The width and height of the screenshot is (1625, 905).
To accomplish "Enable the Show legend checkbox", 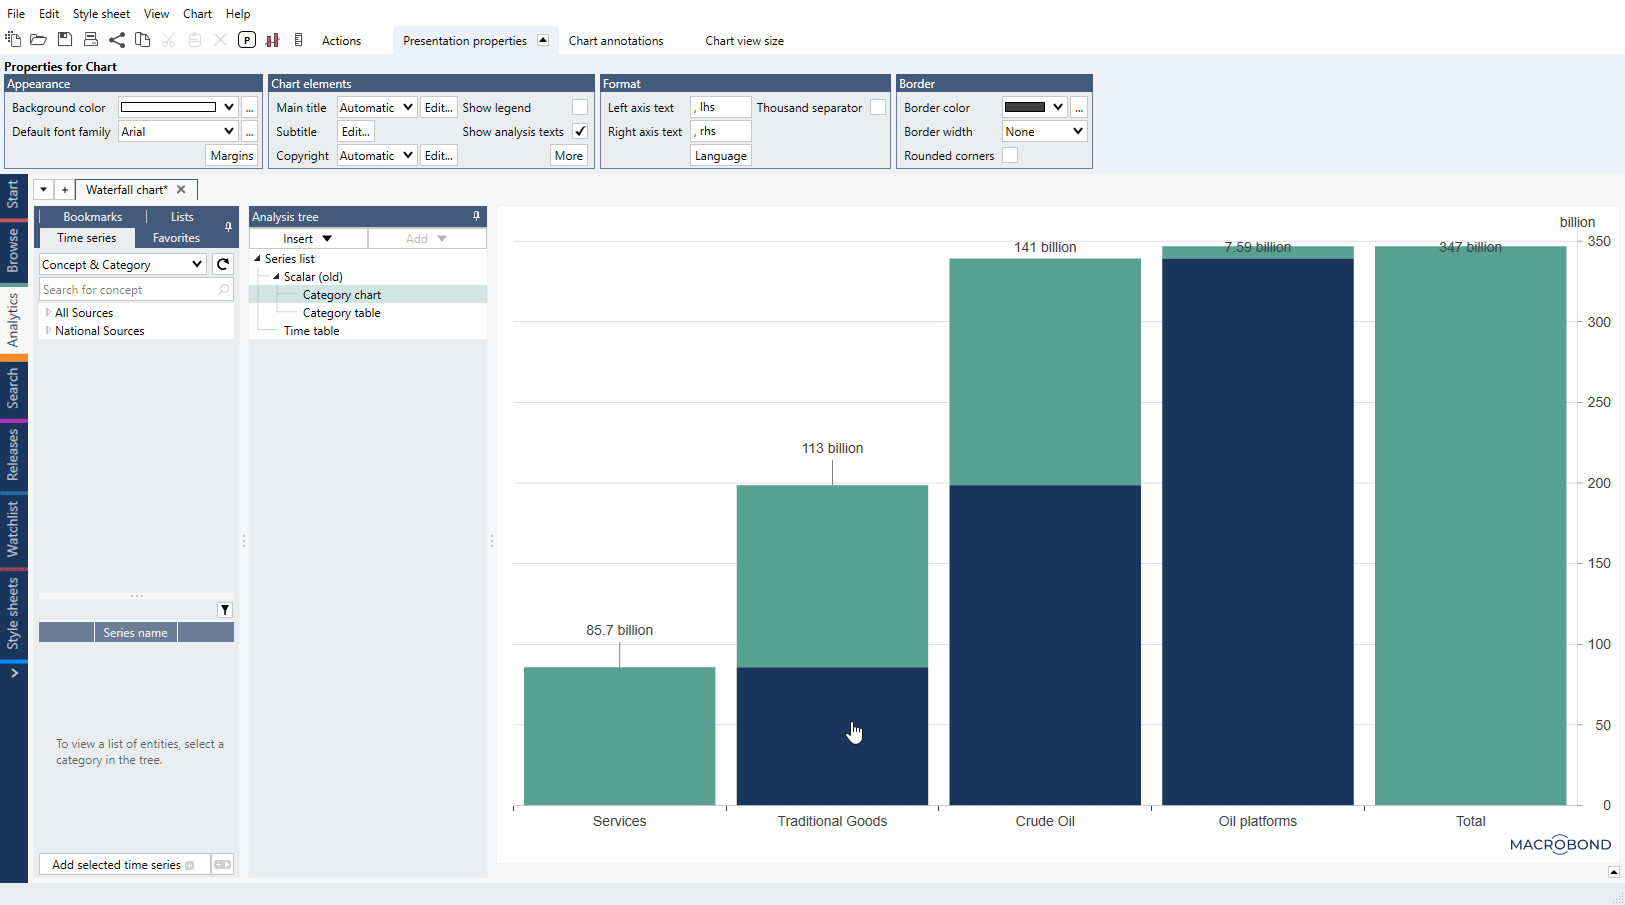I will coord(581,107).
